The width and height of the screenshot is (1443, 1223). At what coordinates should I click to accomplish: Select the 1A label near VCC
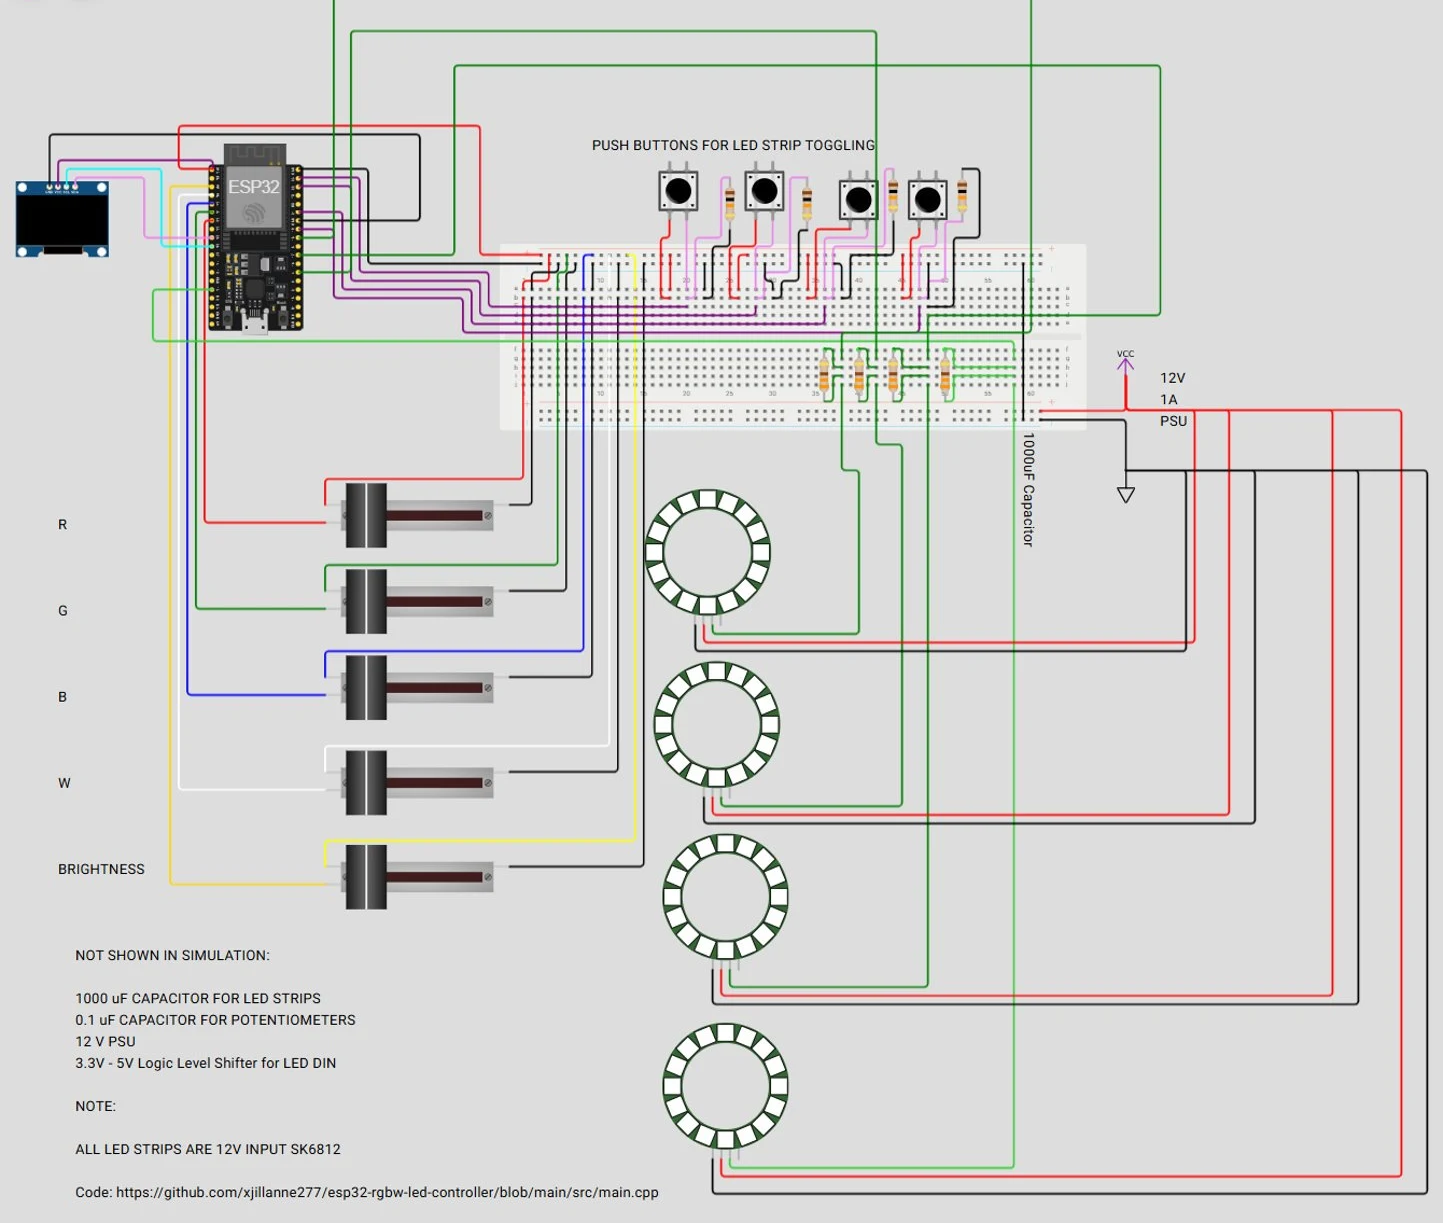(1168, 399)
